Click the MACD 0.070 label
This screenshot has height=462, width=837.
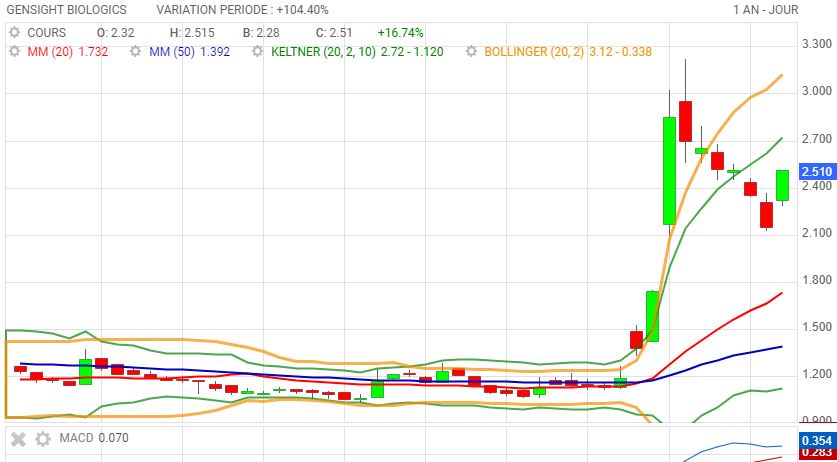point(93,438)
